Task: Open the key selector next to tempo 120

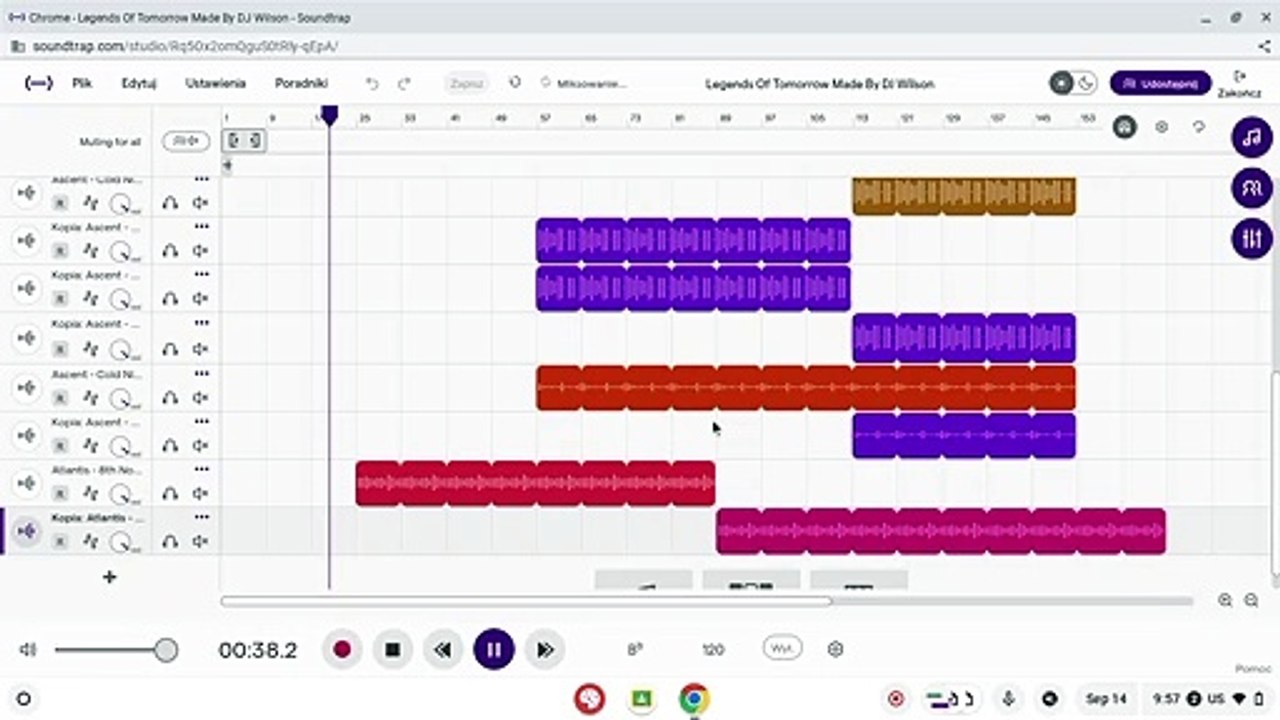Action: (x=635, y=650)
